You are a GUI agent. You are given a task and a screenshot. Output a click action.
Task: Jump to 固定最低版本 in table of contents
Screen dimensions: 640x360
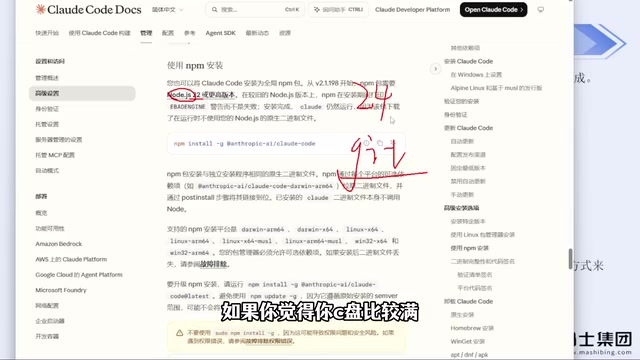coord(468,168)
